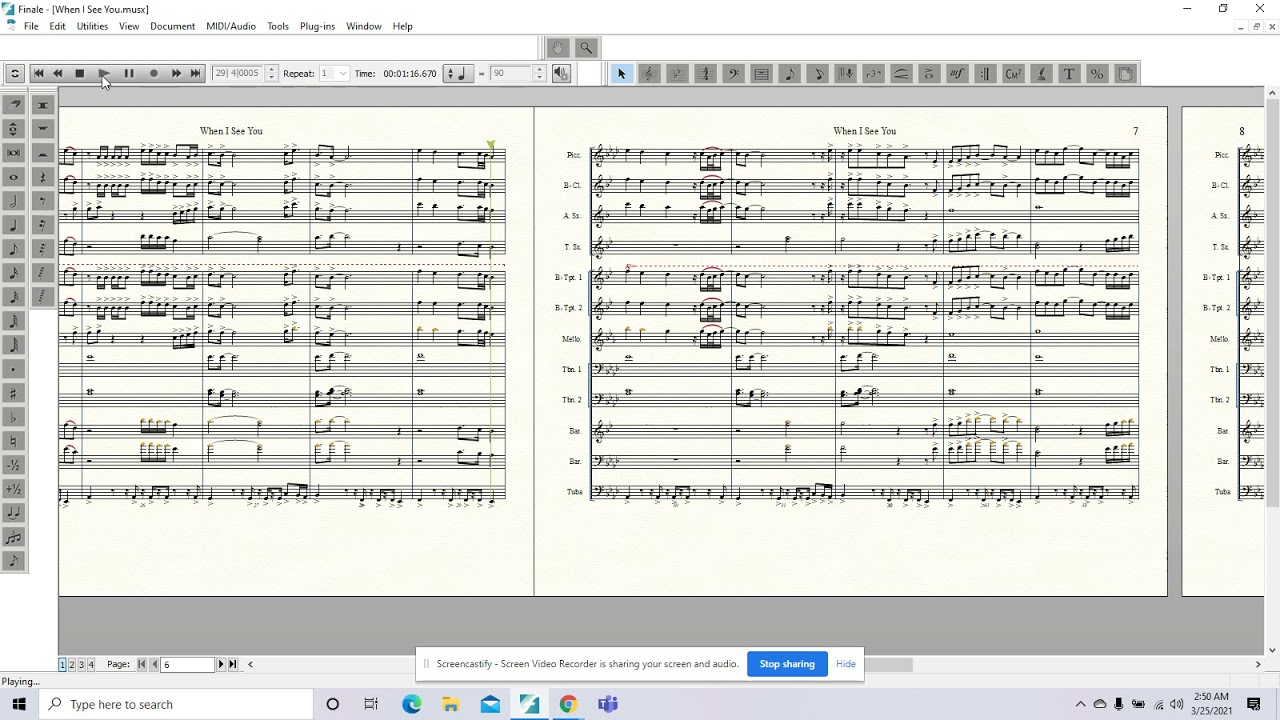Screen dimensions: 1280x720
Task: Pick the sharp accidental tool
Action: point(14,391)
